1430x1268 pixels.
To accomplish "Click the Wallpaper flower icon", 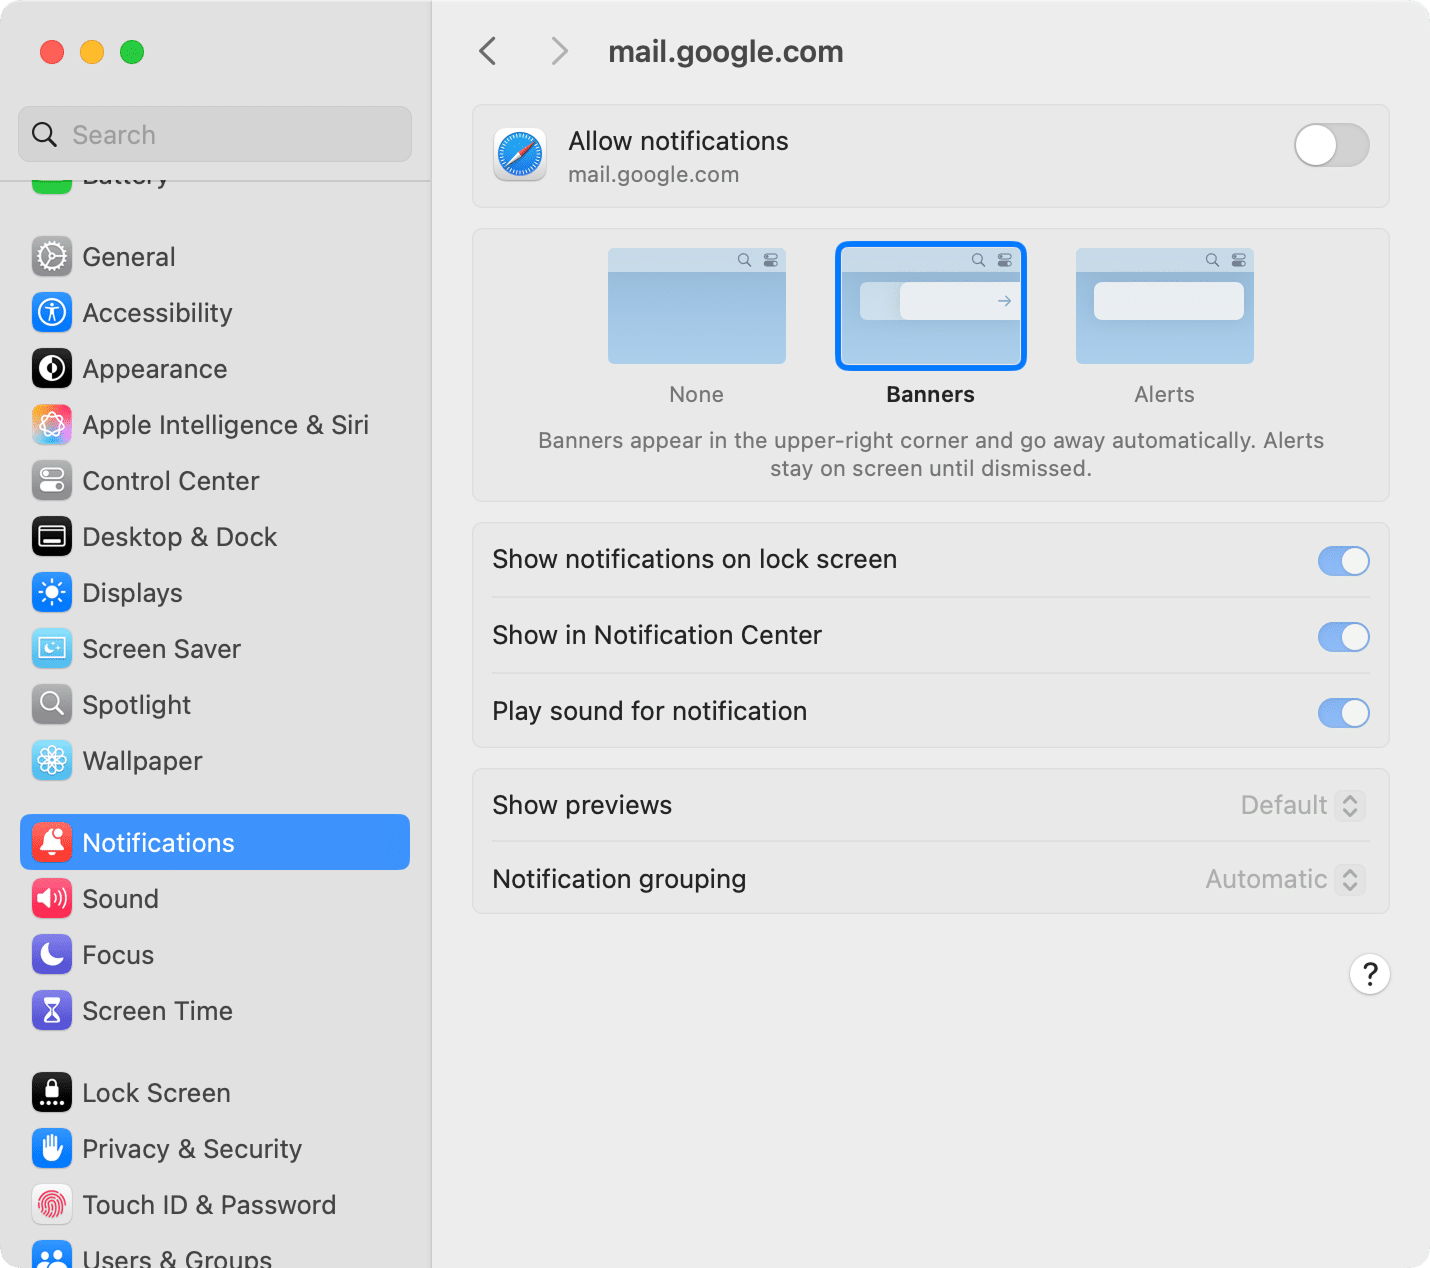I will point(52,761).
